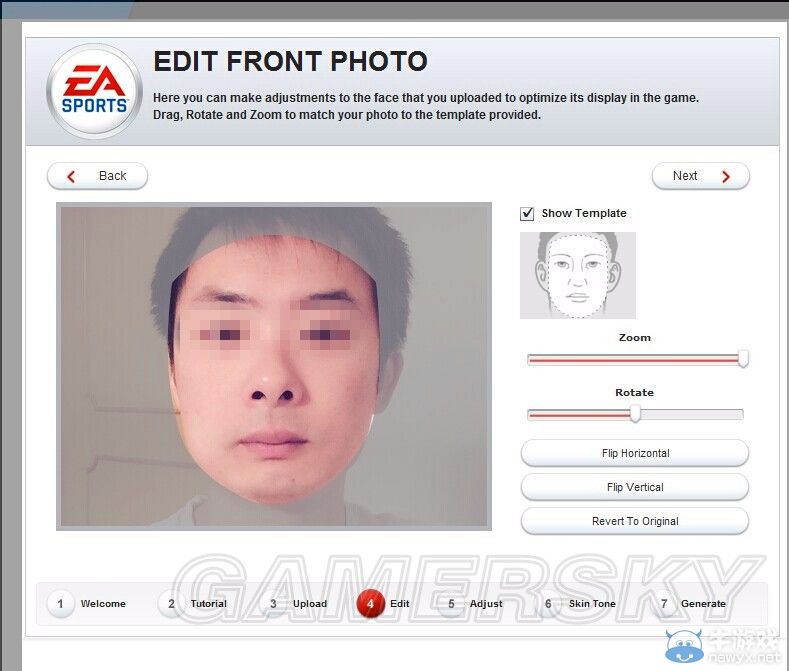Uncheck the Show Template checkbox
Screen dimensions: 789x671
[x=527, y=213]
